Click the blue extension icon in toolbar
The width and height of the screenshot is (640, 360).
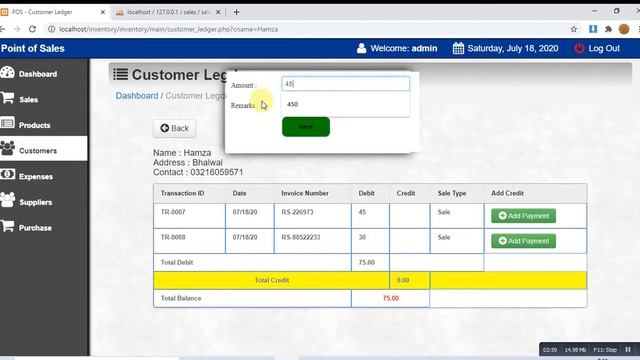pos(593,29)
